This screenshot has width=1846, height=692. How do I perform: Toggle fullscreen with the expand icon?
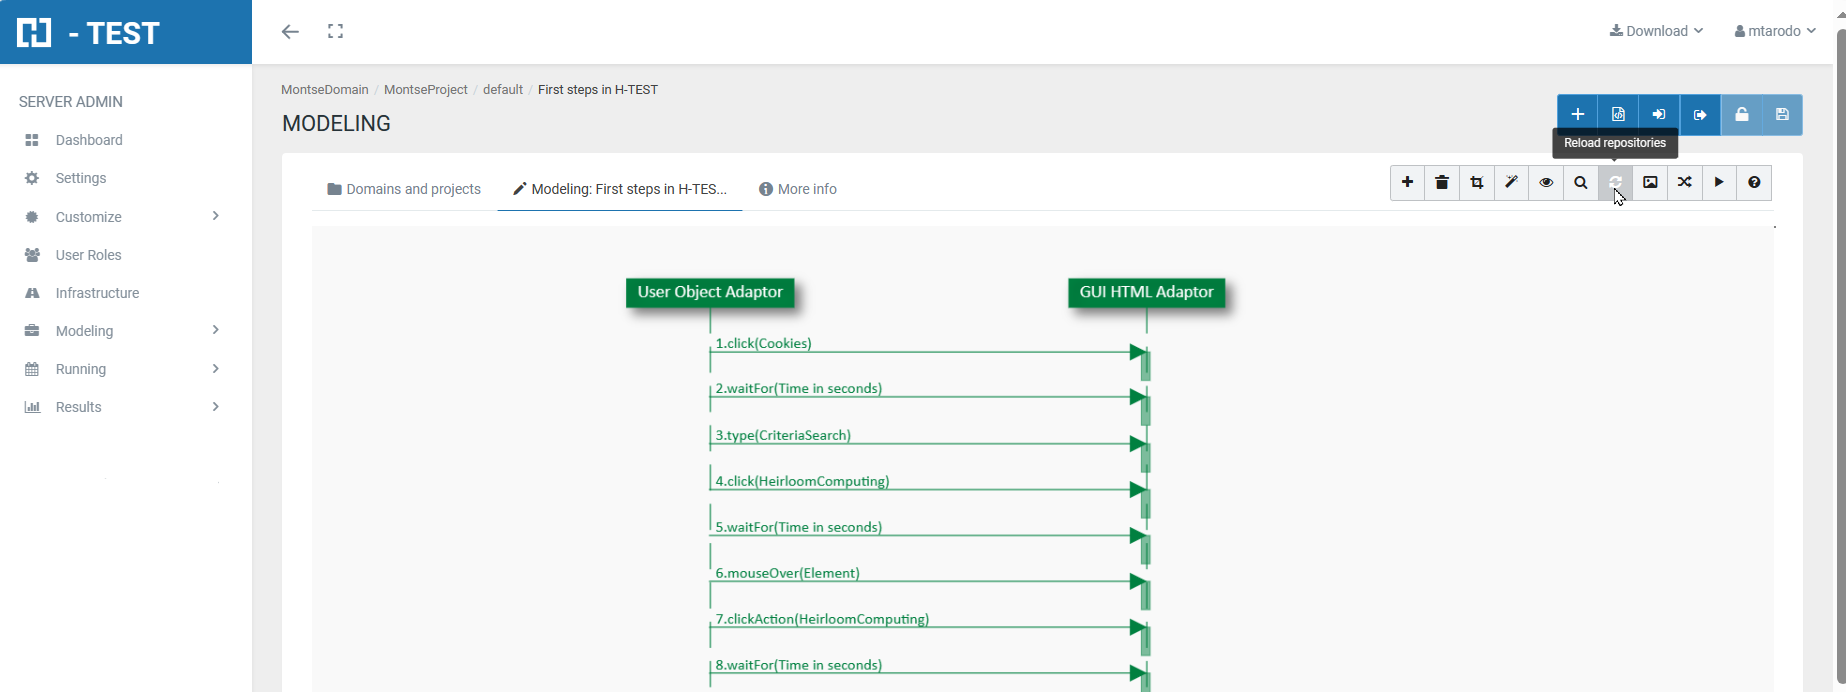click(x=336, y=32)
